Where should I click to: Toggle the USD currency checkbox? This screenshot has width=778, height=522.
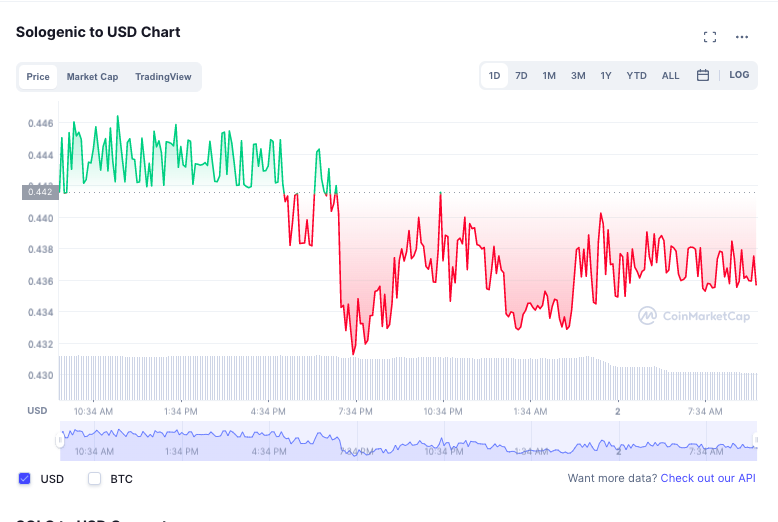click(24, 478)
